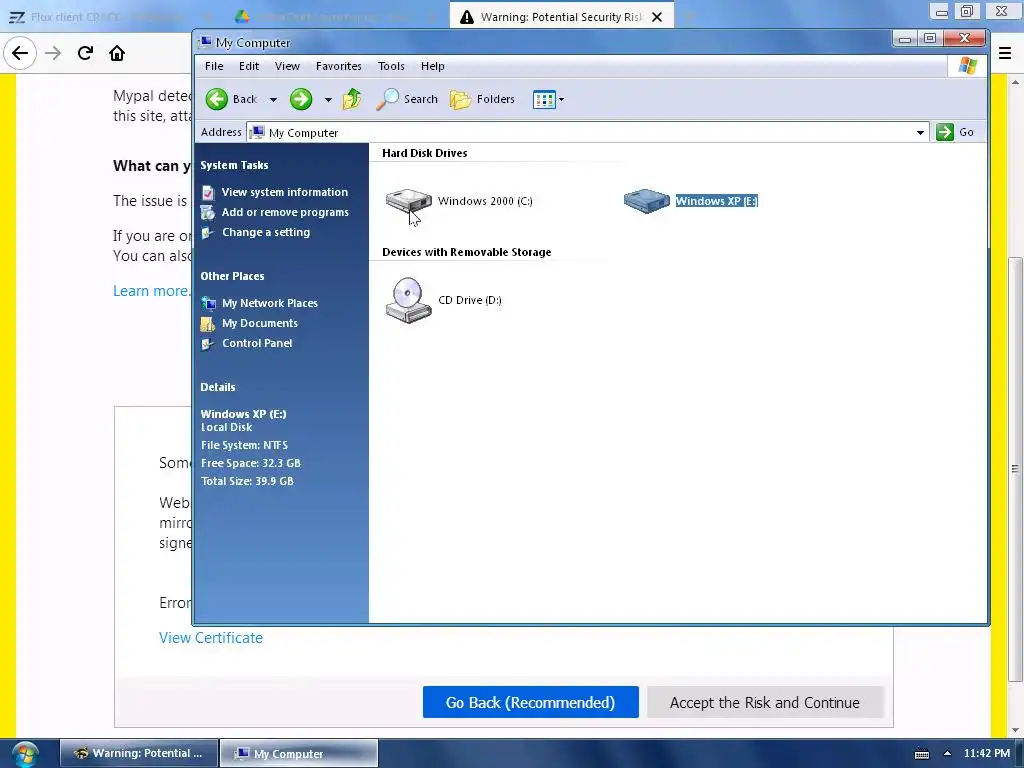Click the browser back arrow button
This screenshot has width=1024, height=768.
click(20, 53)
